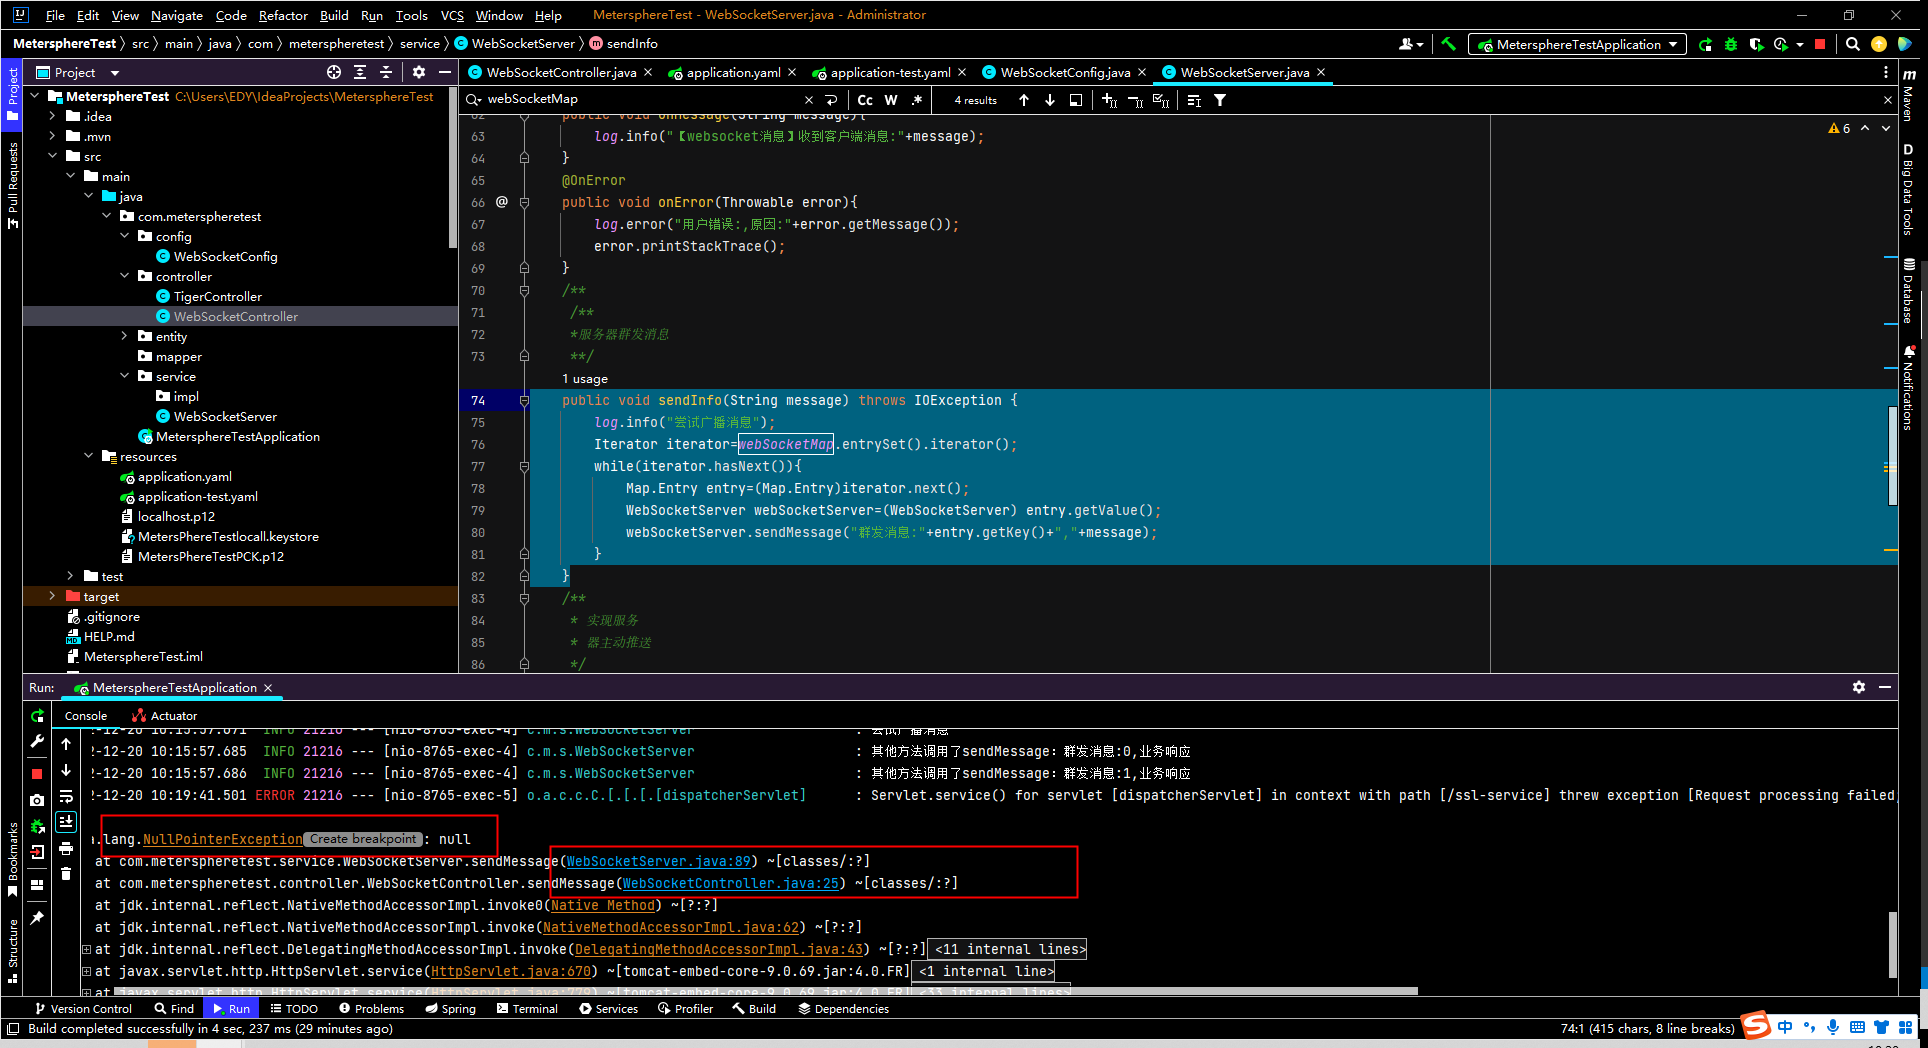The image size is (1928, 1048).
Task: Collapse all in Project panel
Action: pos(386,72)
